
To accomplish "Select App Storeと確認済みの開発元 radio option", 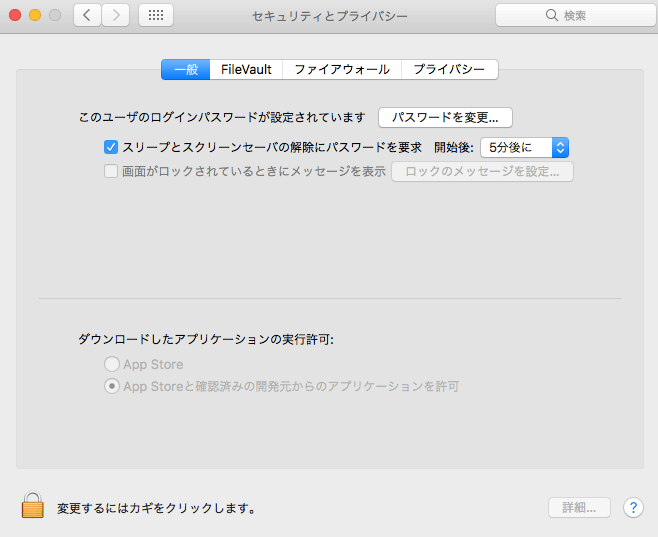I will (112, 386).
